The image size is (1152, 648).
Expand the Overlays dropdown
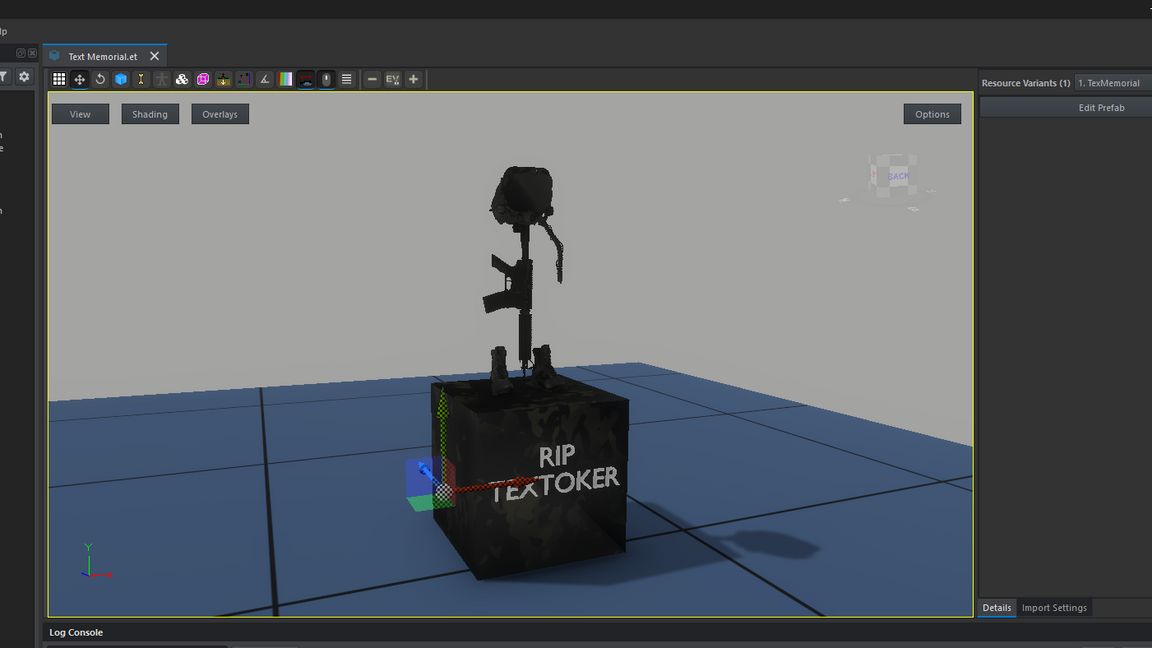coord(220,114)
